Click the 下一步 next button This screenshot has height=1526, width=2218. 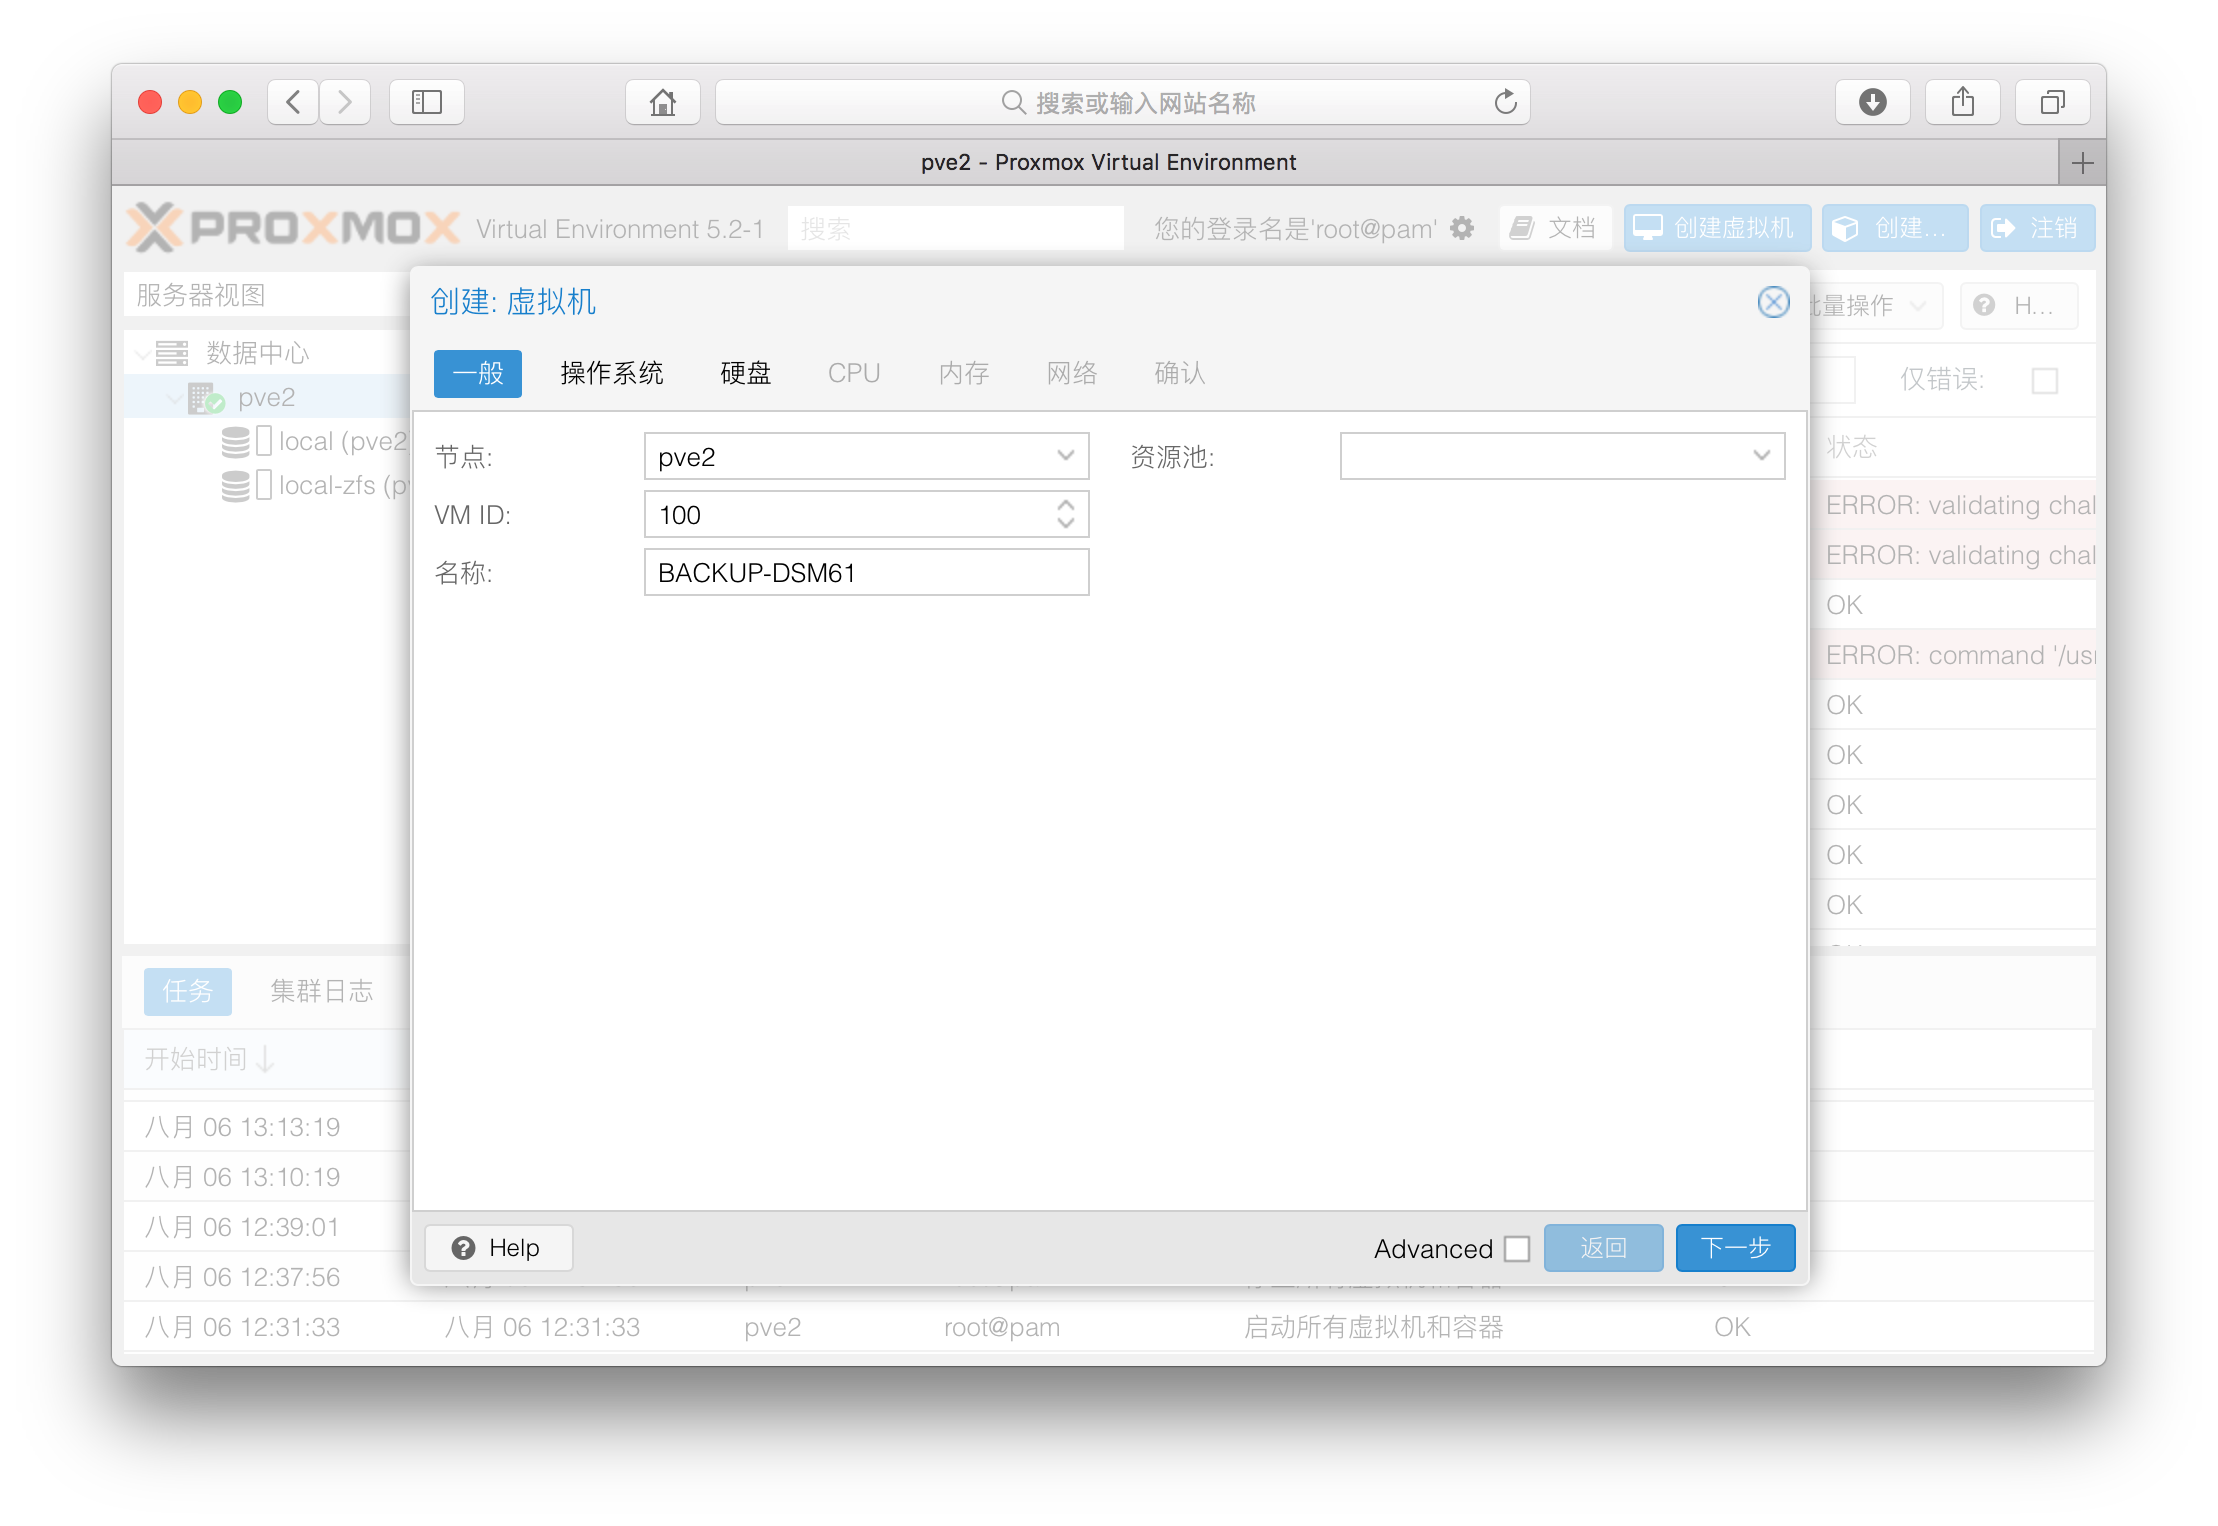pyautogui.click(x=1735, y=1248)
